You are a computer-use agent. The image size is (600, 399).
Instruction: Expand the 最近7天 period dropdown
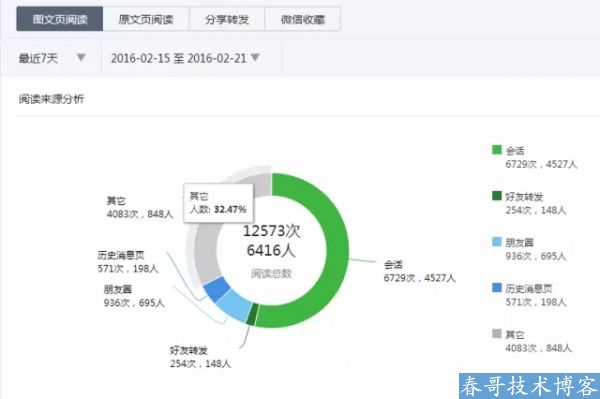(52, 58)
